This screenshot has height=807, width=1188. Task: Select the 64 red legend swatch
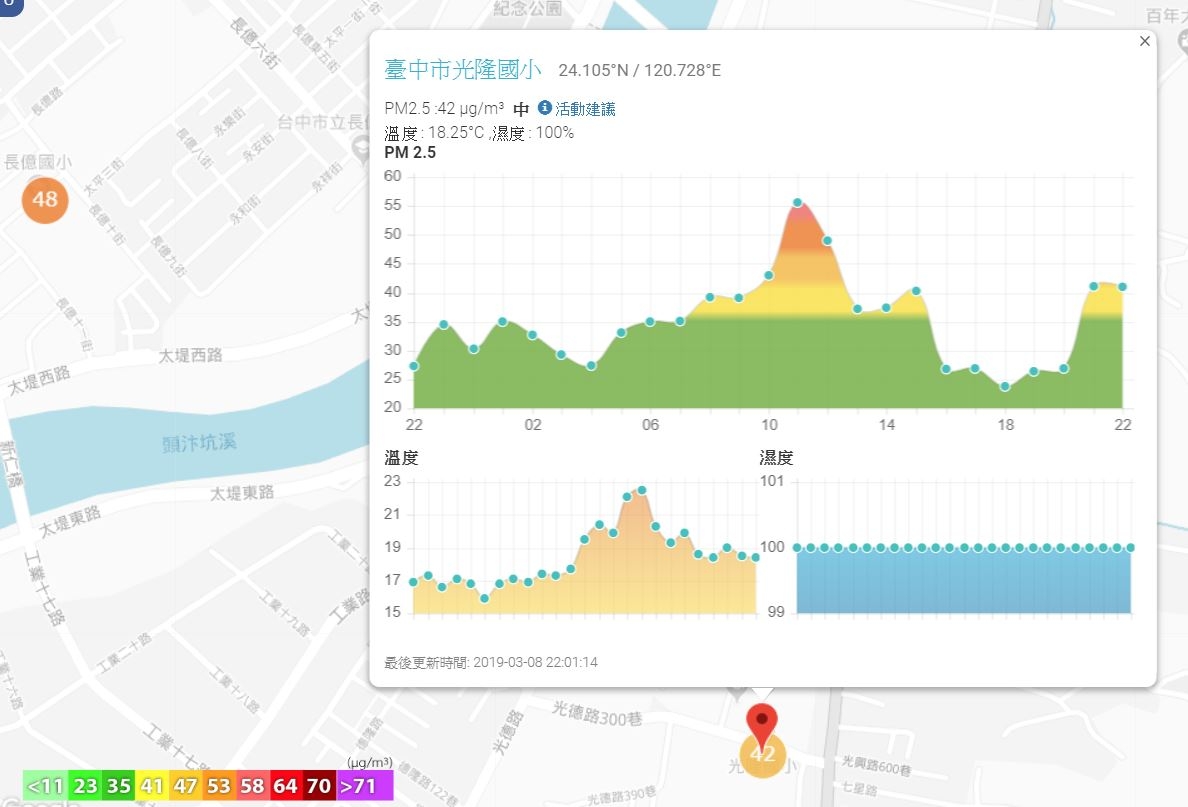(x=285, y=786)
